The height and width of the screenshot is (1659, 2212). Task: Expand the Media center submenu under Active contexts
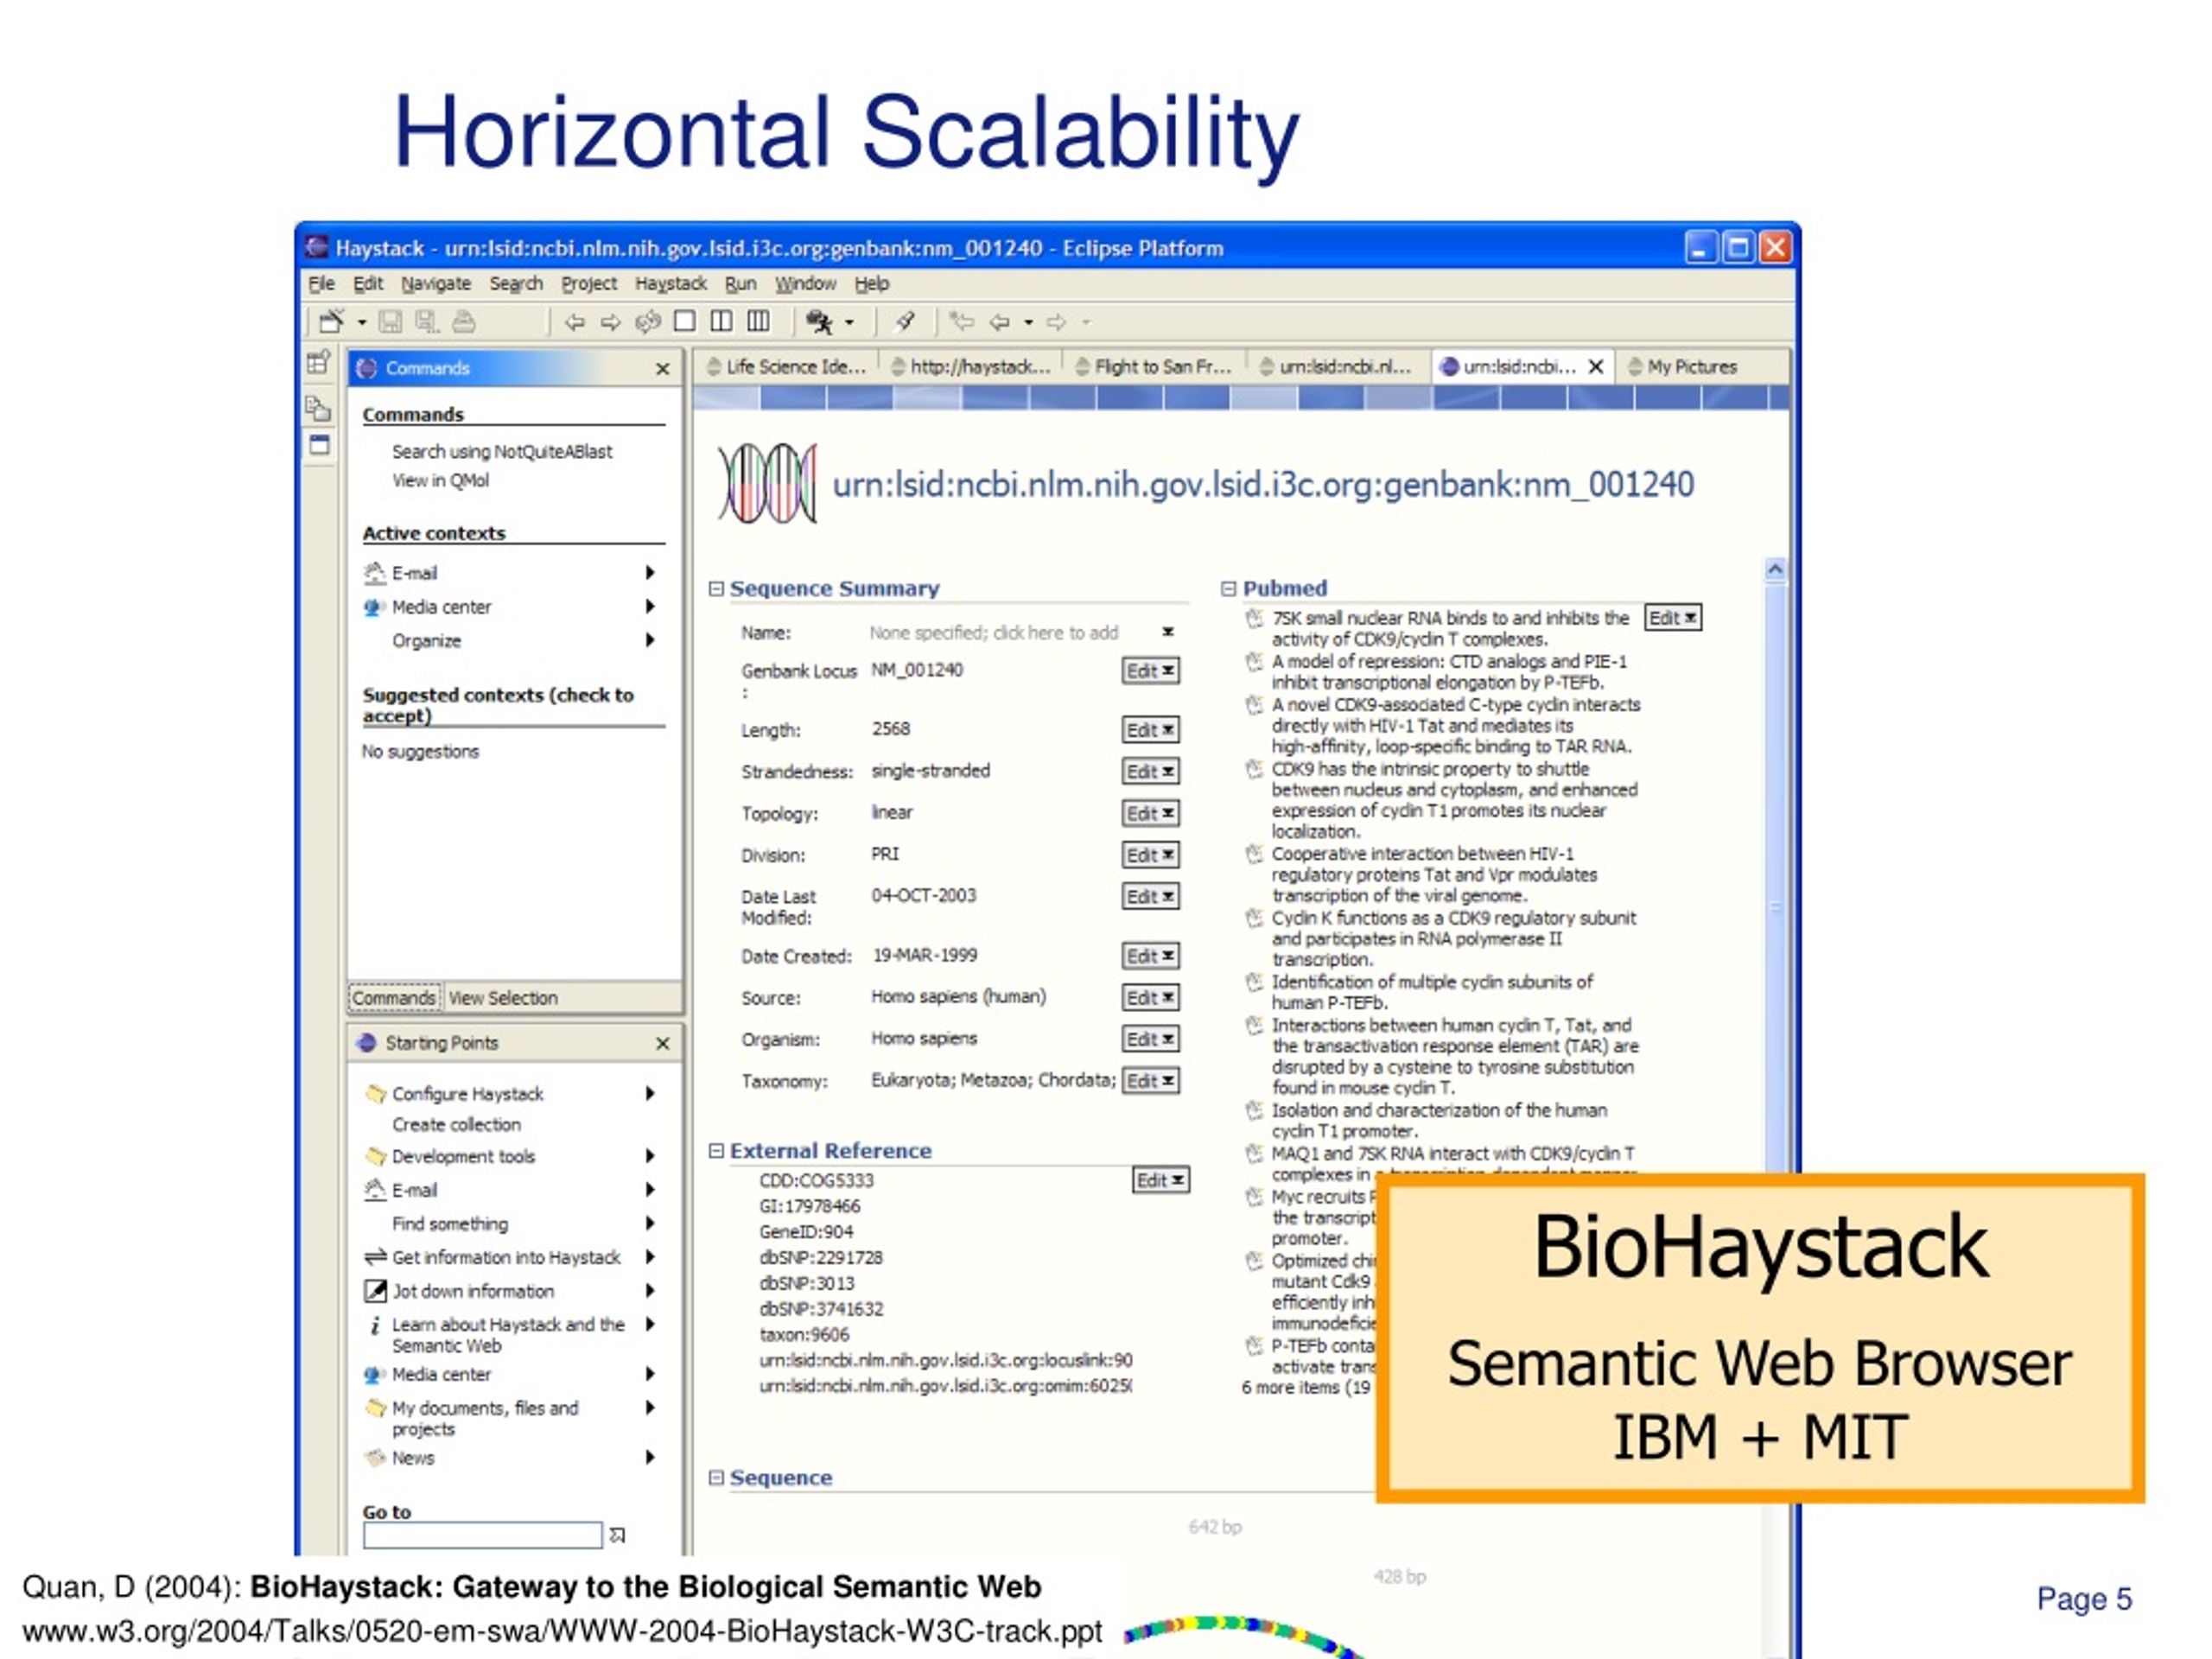tap(650, 606)
